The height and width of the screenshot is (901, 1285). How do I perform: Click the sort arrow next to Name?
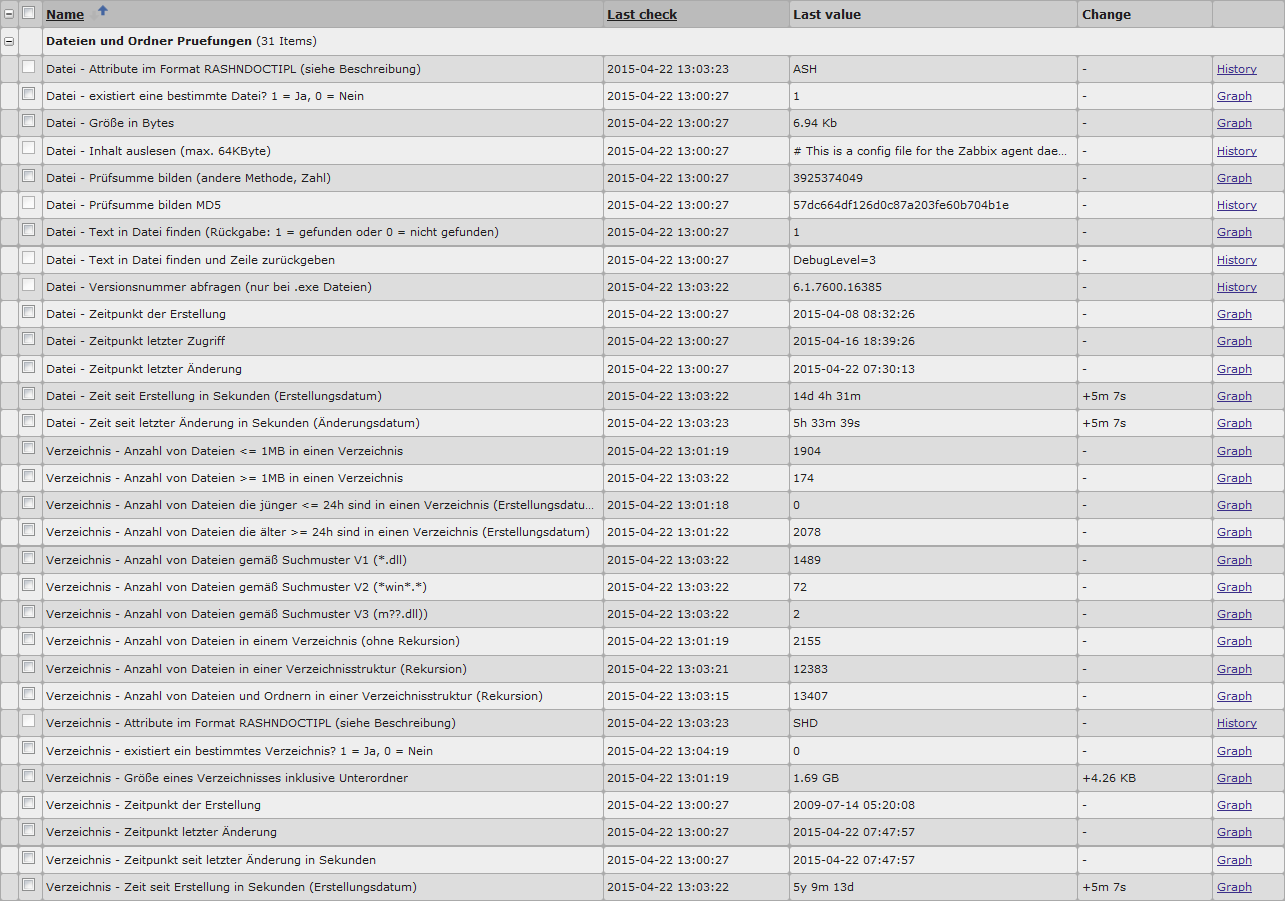101,12
